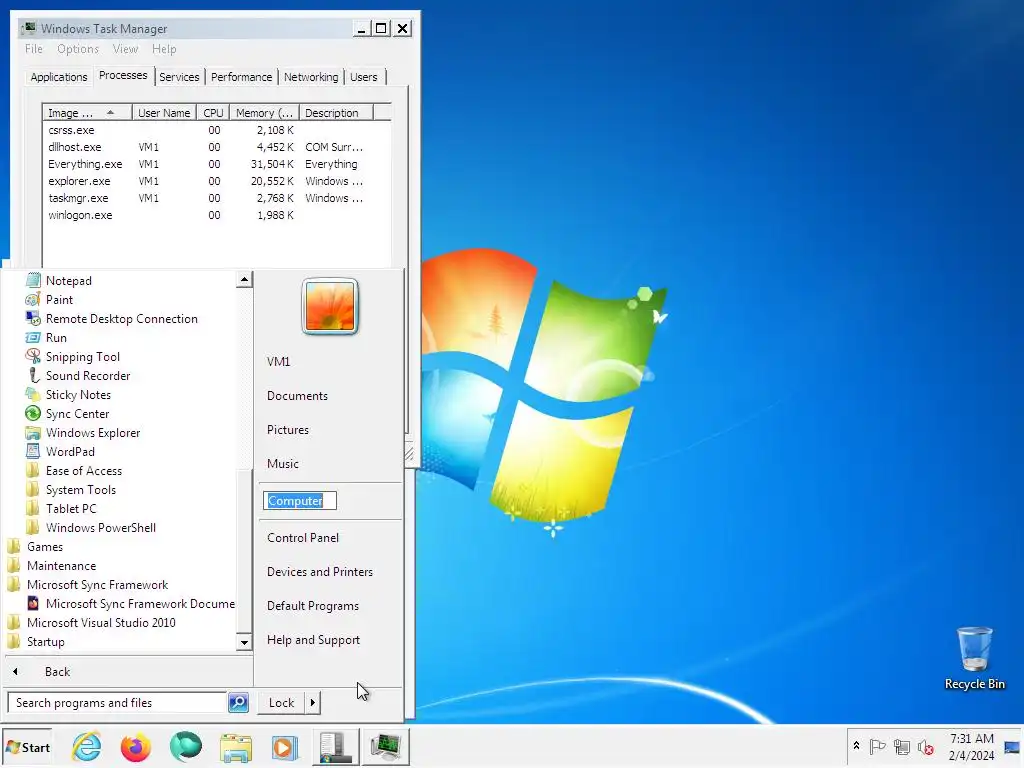Open Devices and Printers
The width and height of the screenshot is (1024, 768).
tap(320, 571)
